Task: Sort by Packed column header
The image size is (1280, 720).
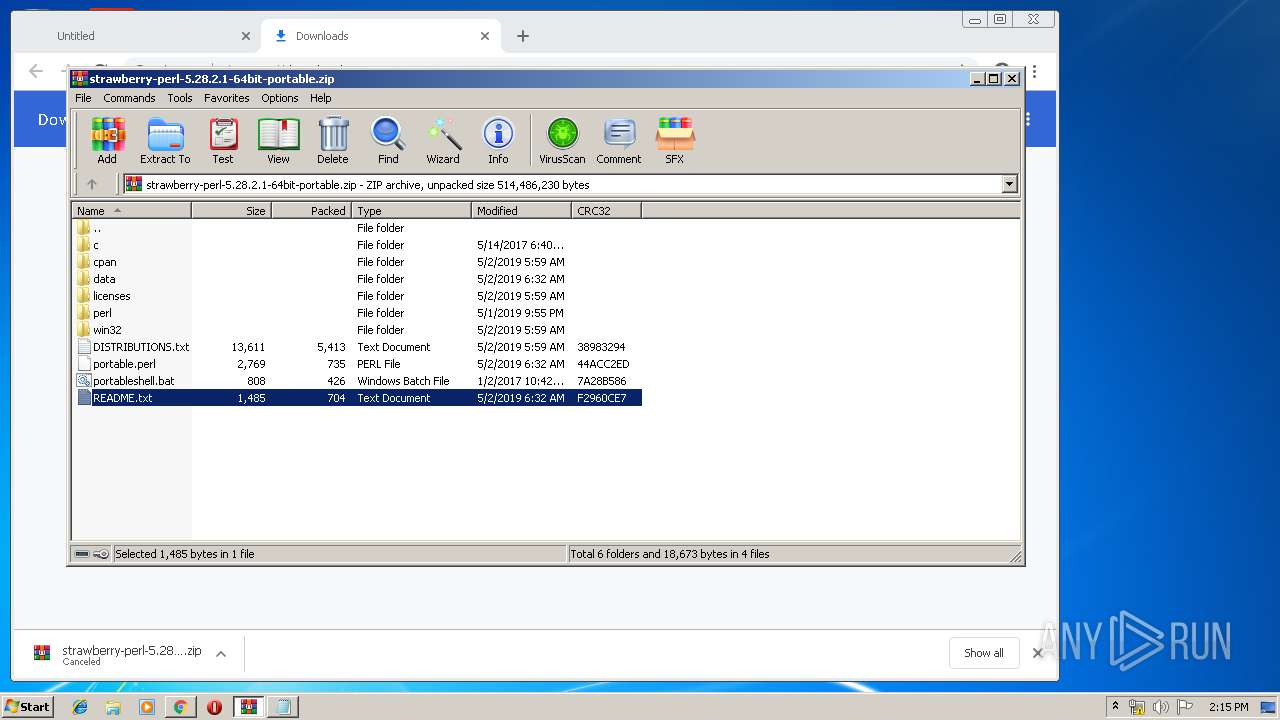Action: (x=312, y=211)
